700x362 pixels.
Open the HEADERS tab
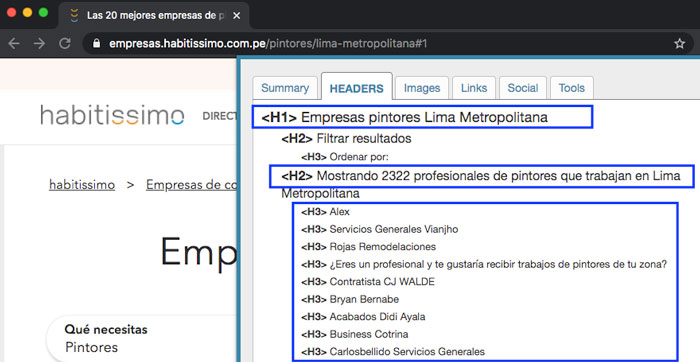point(356,87)
